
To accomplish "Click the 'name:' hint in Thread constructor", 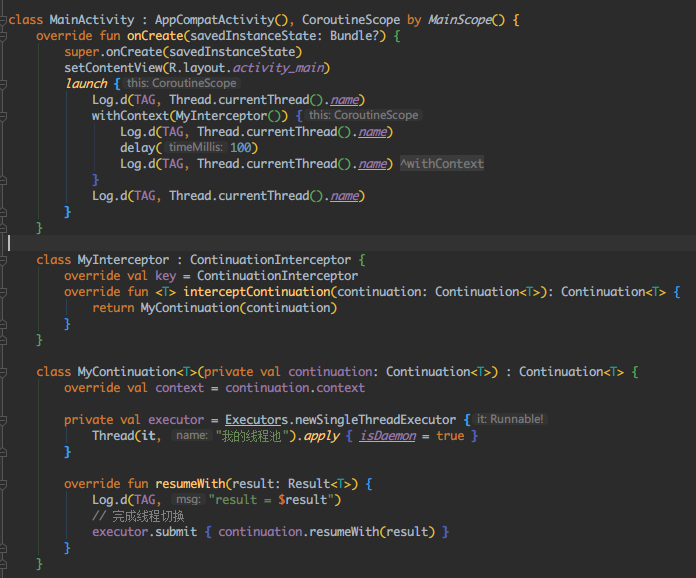I will (x=192, y=435).
